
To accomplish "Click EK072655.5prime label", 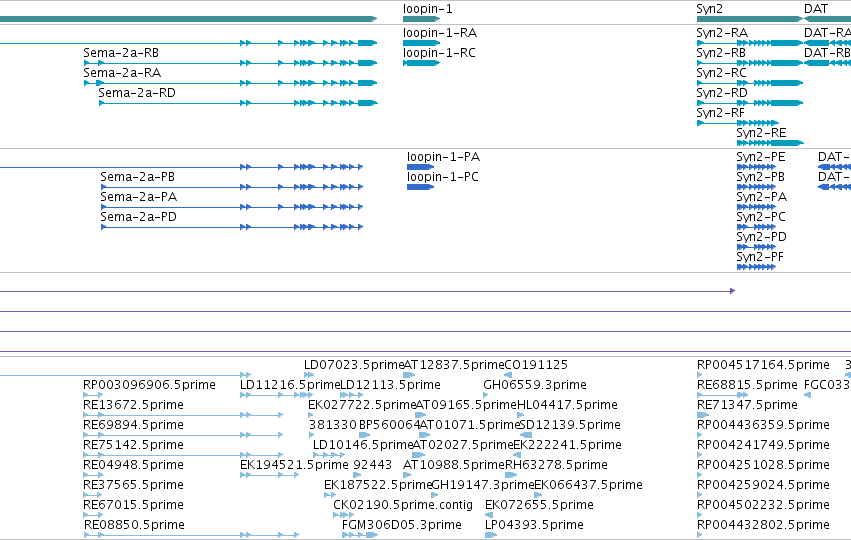I will click(x=539, y=505).
